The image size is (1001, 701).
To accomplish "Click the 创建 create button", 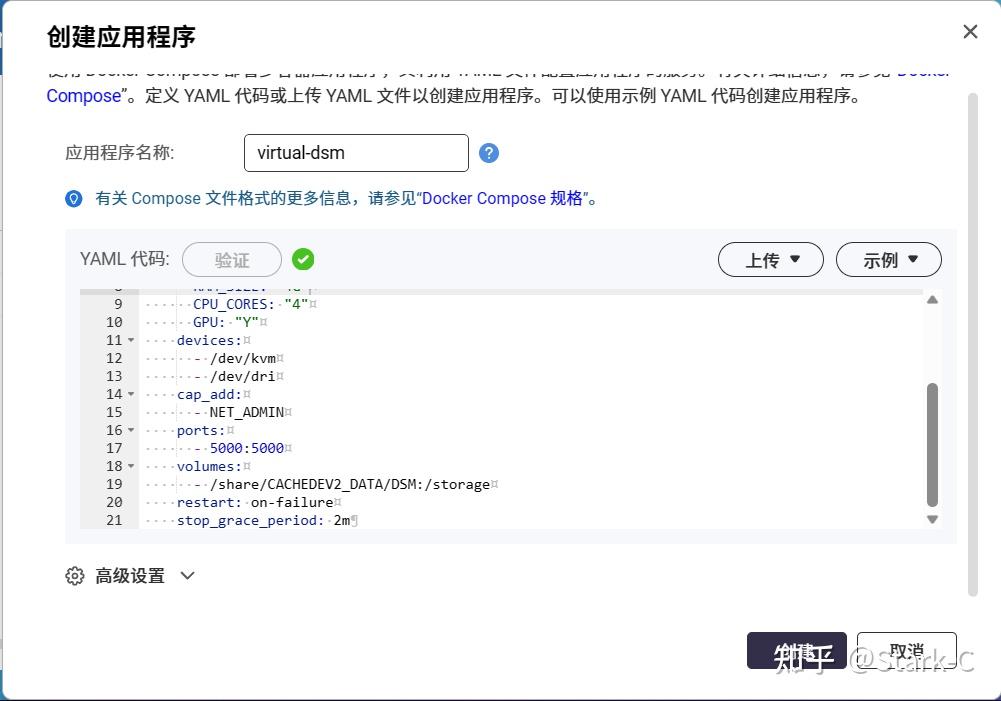I will point(796,650).
